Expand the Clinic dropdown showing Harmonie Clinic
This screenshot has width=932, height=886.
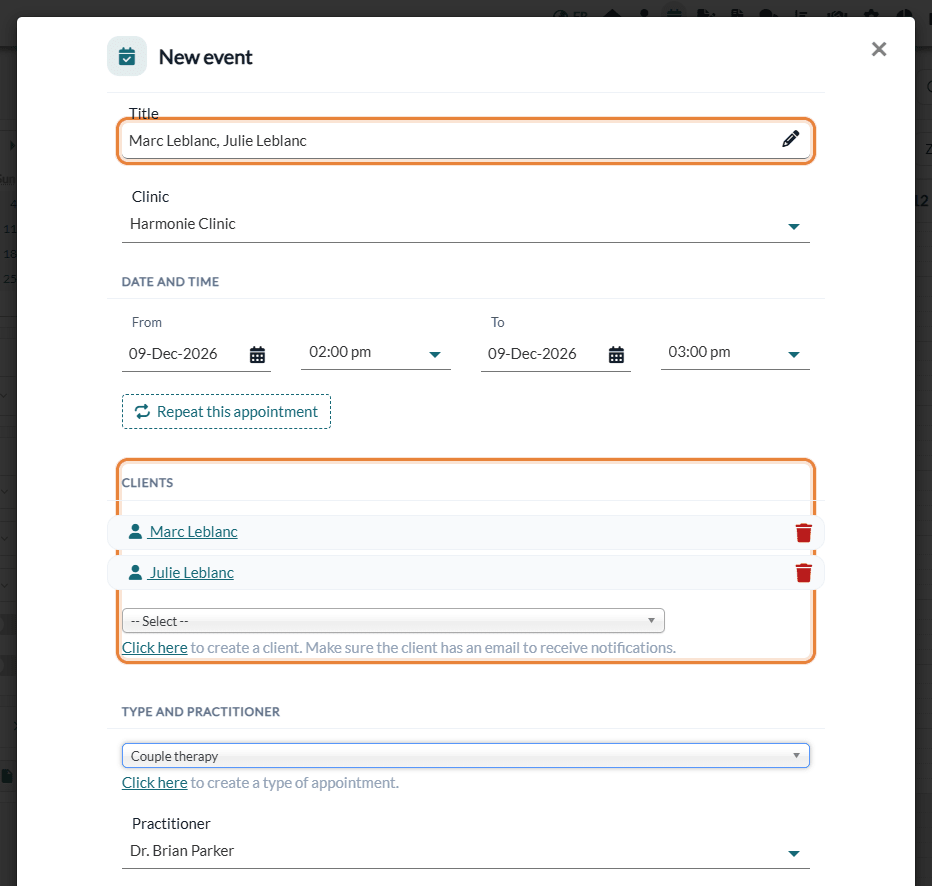pyautogui.click(x=465, y=225)
